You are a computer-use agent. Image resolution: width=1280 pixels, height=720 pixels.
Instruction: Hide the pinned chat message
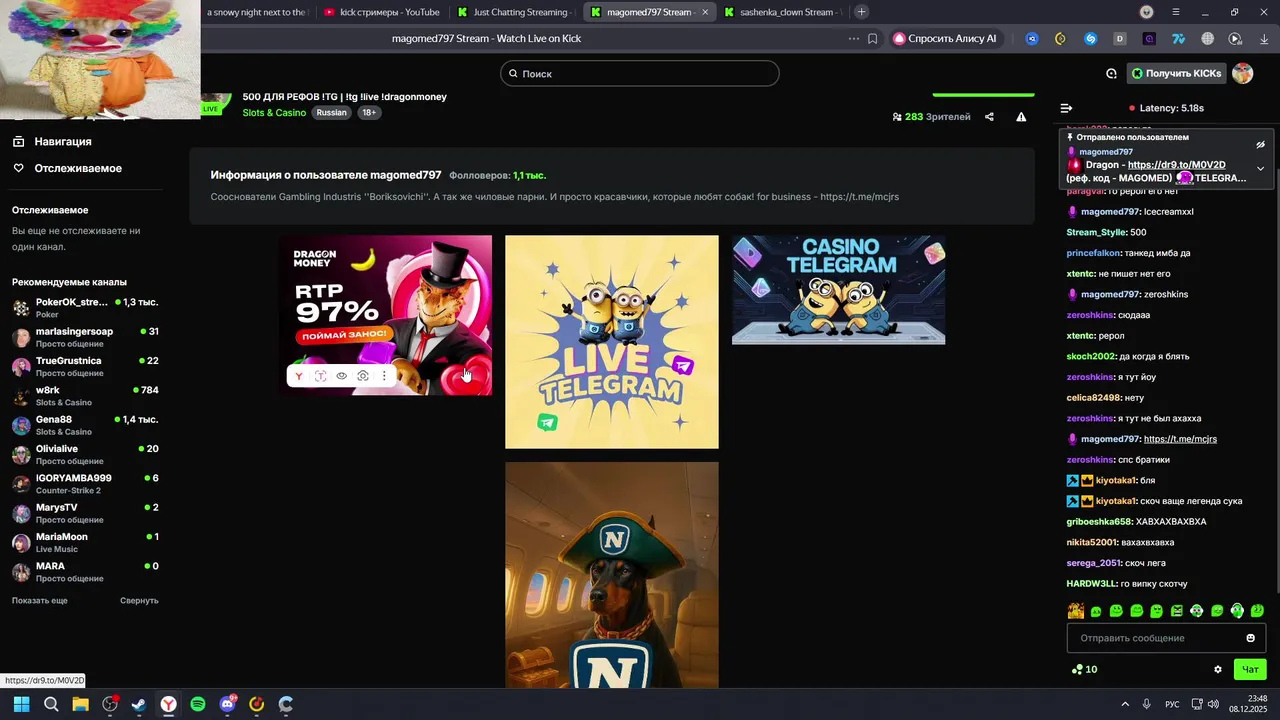pos(1260,145)
